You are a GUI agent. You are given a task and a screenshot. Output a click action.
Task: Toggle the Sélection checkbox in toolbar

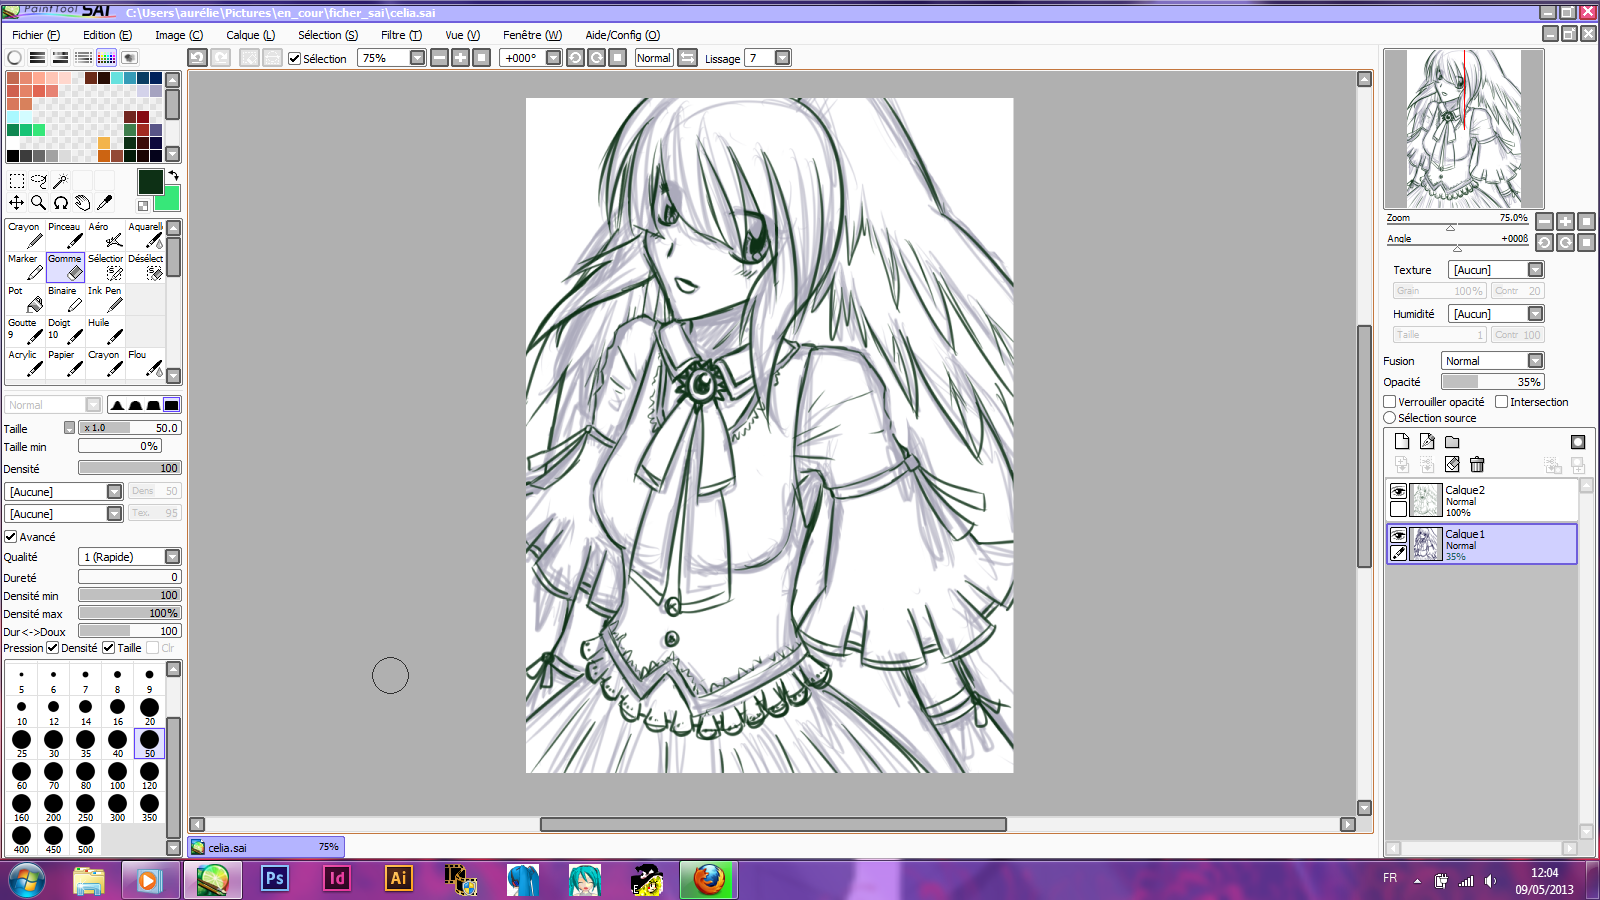pos(295,59)
